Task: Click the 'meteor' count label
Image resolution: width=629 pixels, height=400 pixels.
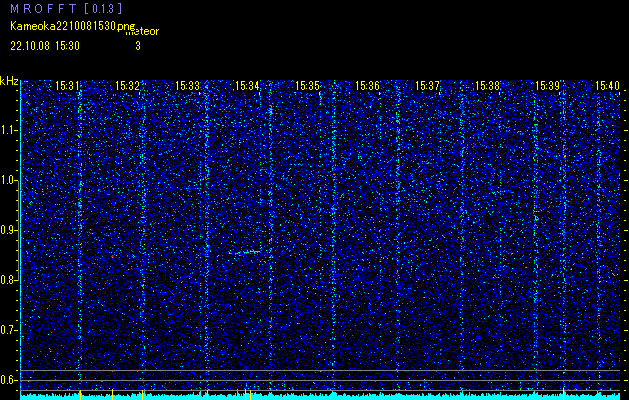Action: (x=142, y=31)
